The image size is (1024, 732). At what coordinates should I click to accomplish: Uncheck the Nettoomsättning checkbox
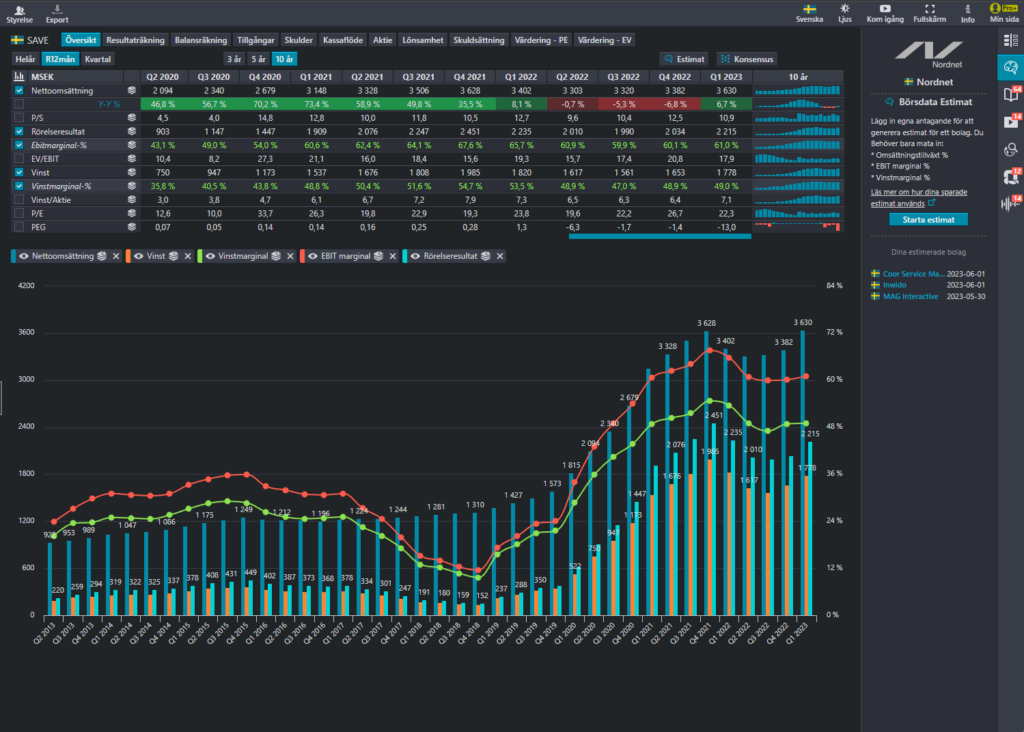19,90
